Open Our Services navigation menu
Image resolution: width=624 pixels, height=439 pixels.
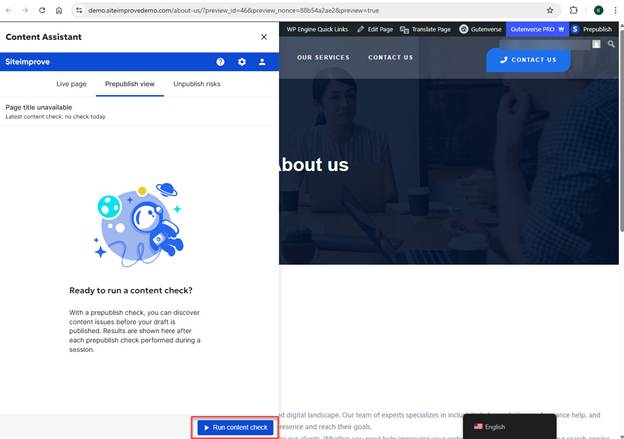[x=323, y=57]
